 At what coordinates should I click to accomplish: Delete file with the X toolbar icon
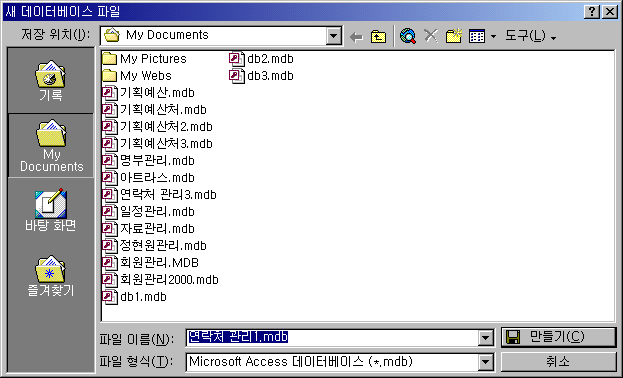pyautogui.click(x=431, y=36)
